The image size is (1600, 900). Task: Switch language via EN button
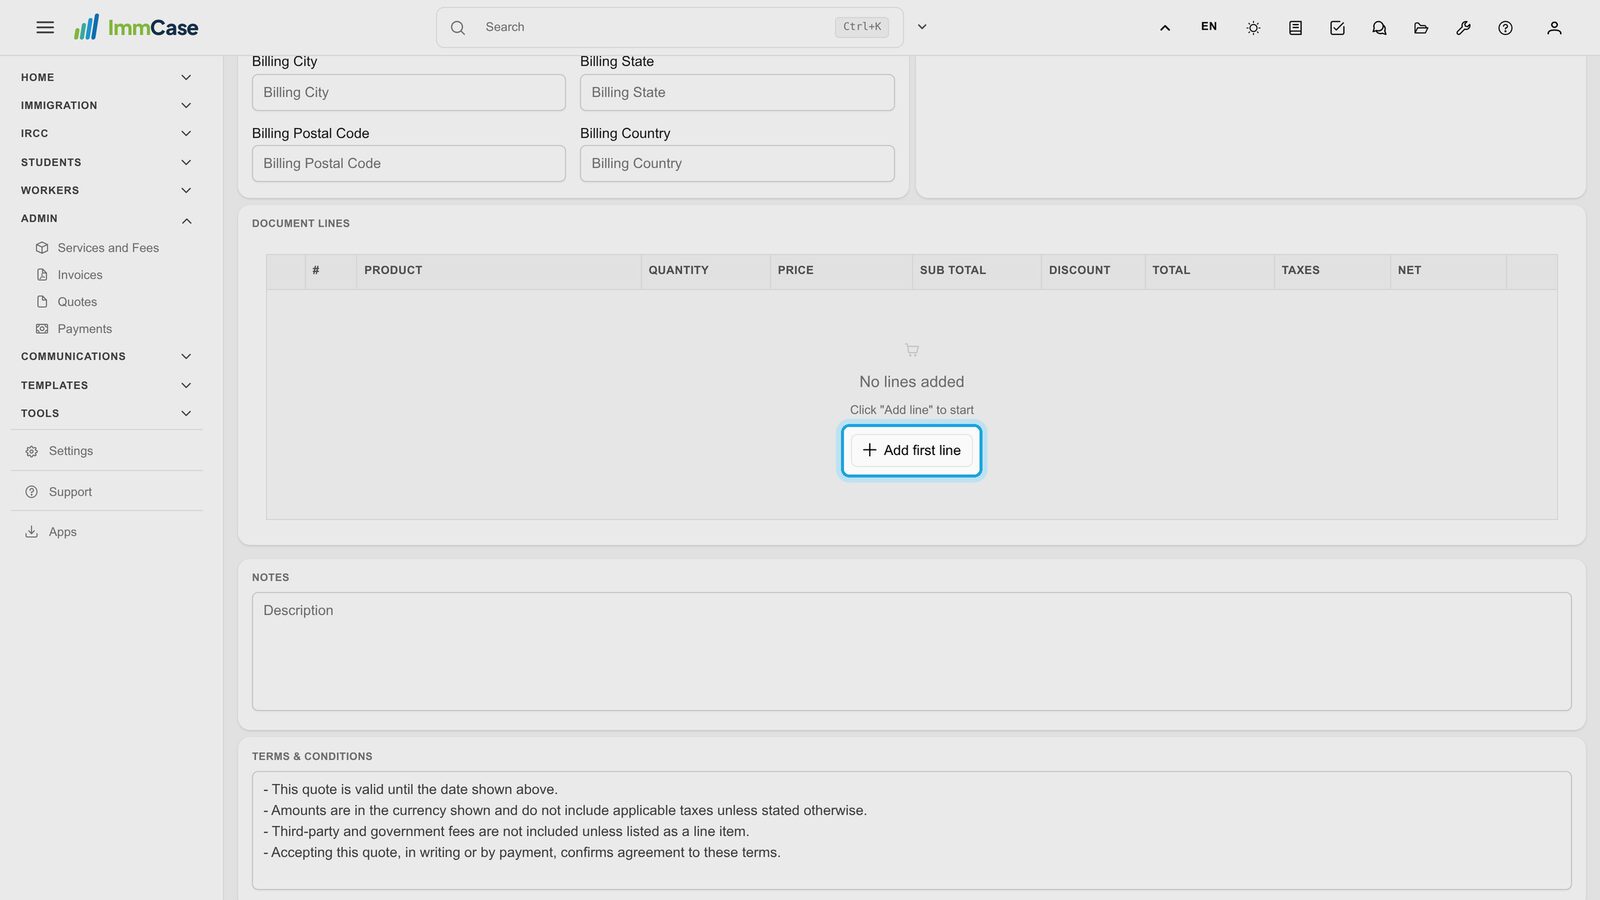[1209, 27]
